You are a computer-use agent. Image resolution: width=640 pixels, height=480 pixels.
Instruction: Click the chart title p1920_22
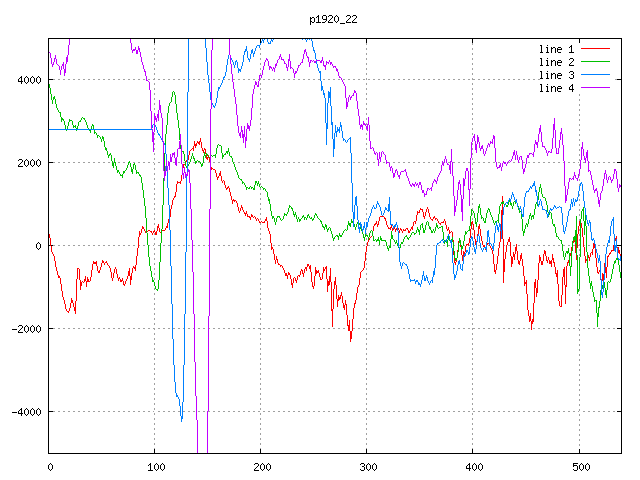(x=334, y=19)
